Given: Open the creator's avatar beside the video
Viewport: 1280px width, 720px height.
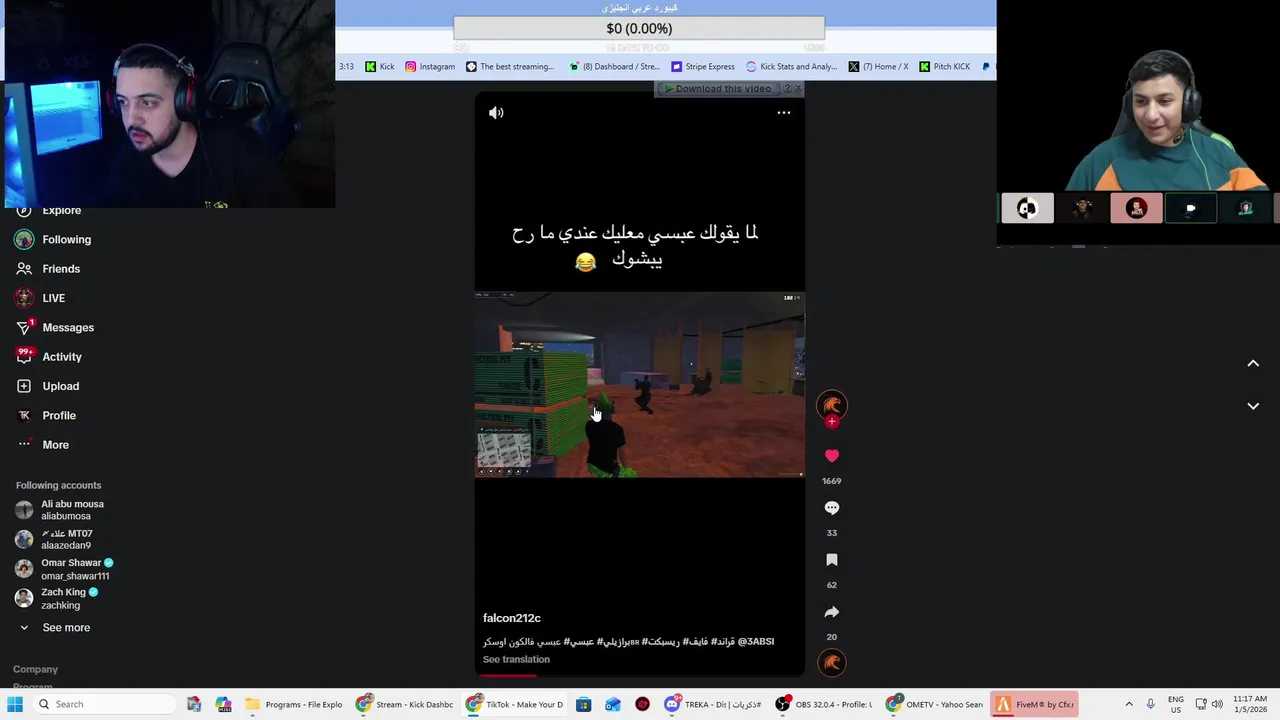Looking at the screenshot, I should (x=831, y=404).
